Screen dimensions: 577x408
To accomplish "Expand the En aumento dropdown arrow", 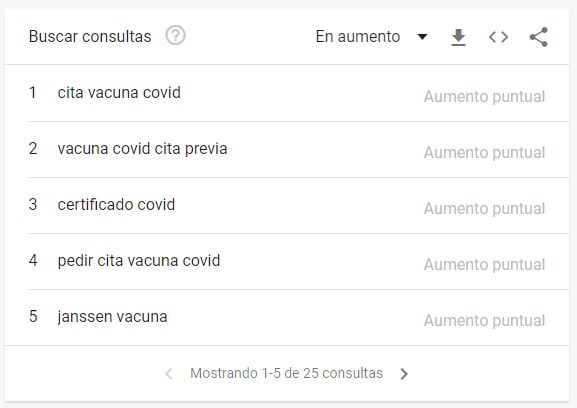I will 422,36.
